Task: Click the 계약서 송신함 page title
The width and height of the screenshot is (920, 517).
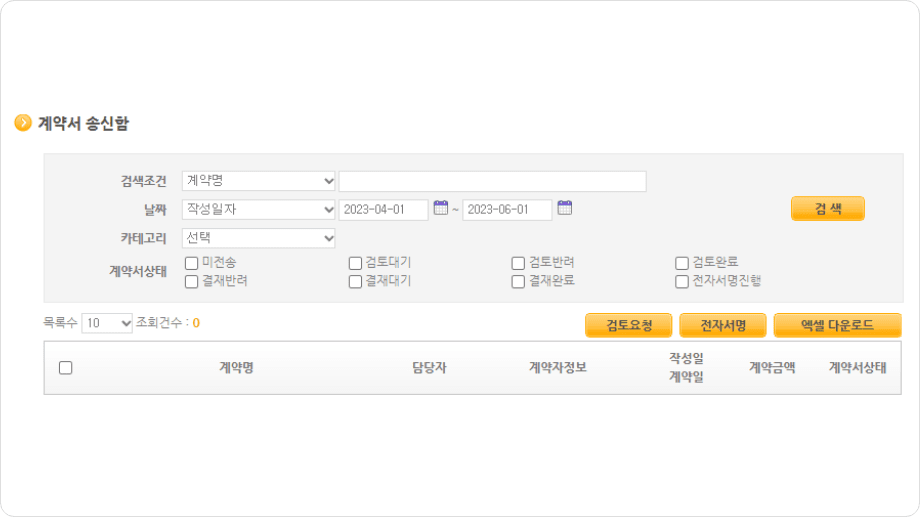Action: point(83,123)
